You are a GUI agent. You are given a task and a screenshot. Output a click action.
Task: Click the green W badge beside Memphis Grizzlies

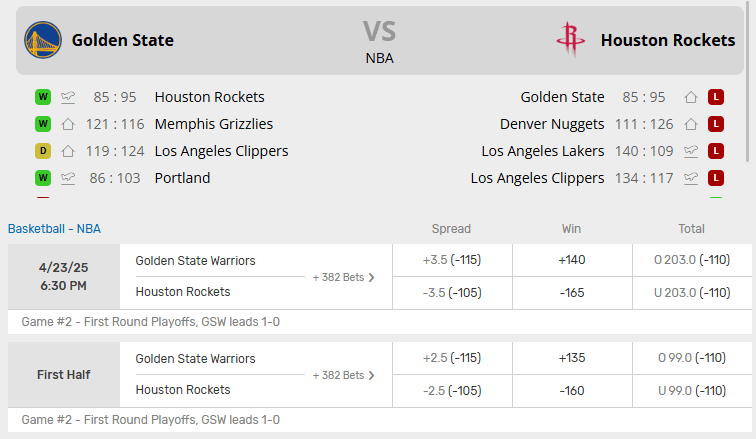coord(43,124)
